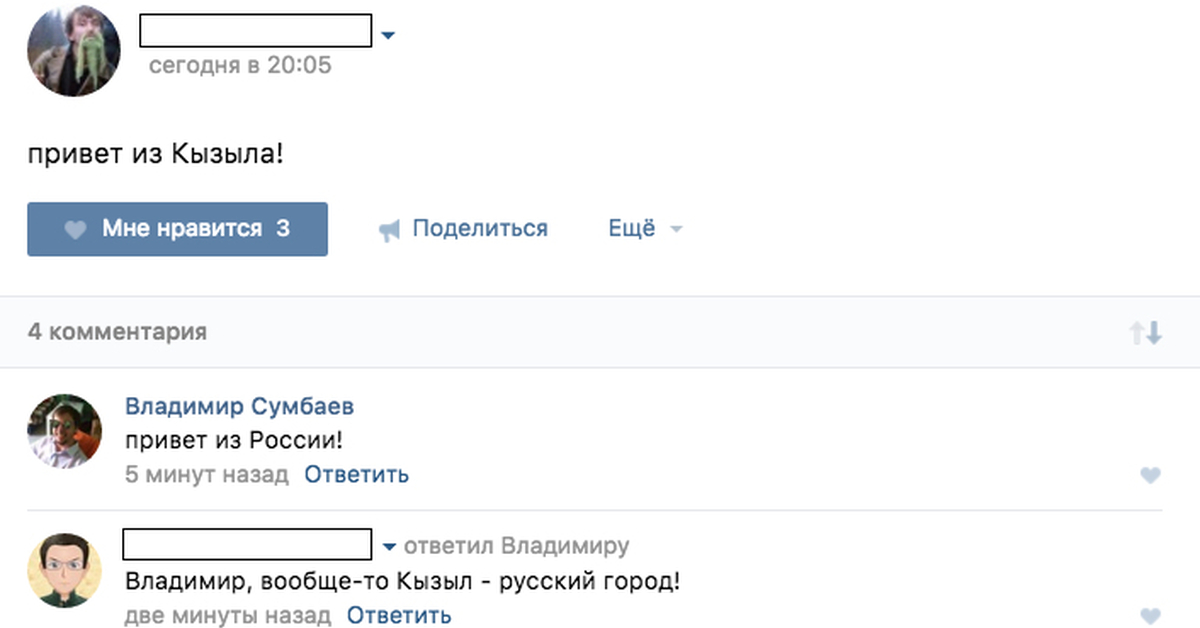Viewport: 1200px width, 628px height.
Task: Click the redacted post author name
Action: (x=256, y=31)
